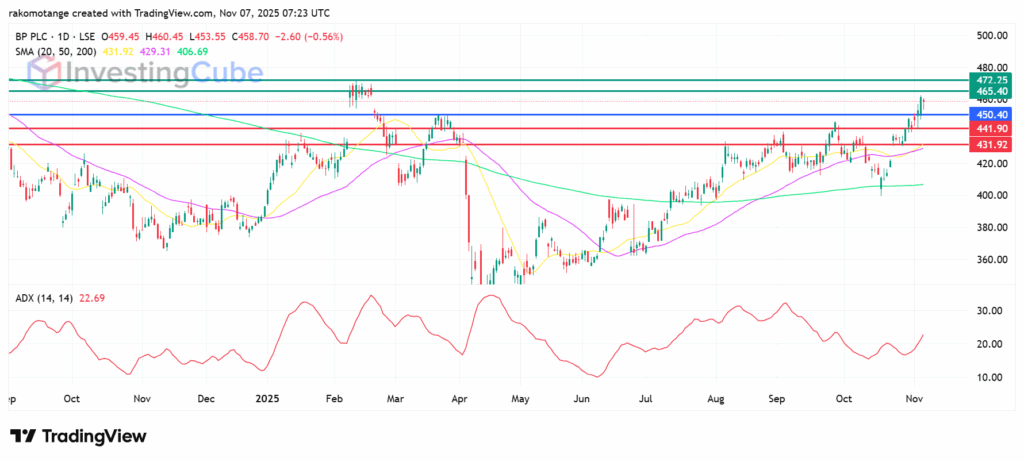Viewport: 1024px width, 462px height.
Task: Click the TradingView logo at bottom left
Action: pyautogui.click(x=78, y=436)
